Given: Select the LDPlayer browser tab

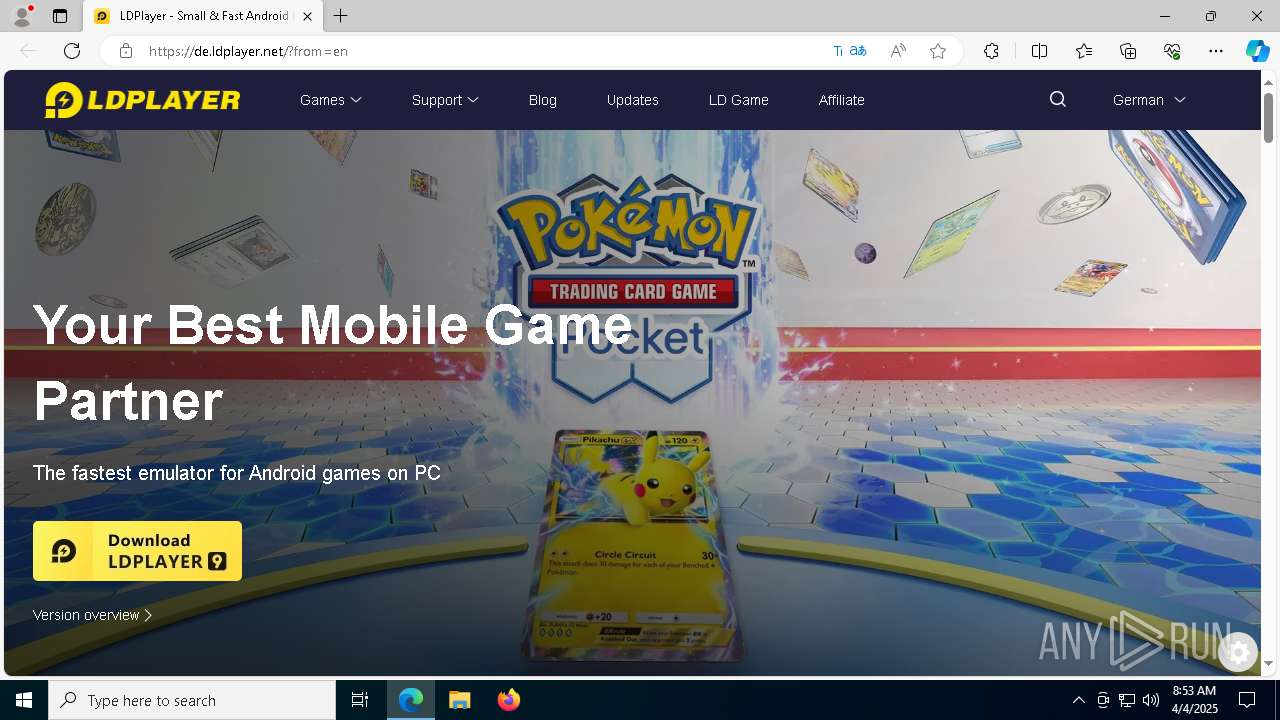Looking at the screenshot, I should [x=203, y=16].
